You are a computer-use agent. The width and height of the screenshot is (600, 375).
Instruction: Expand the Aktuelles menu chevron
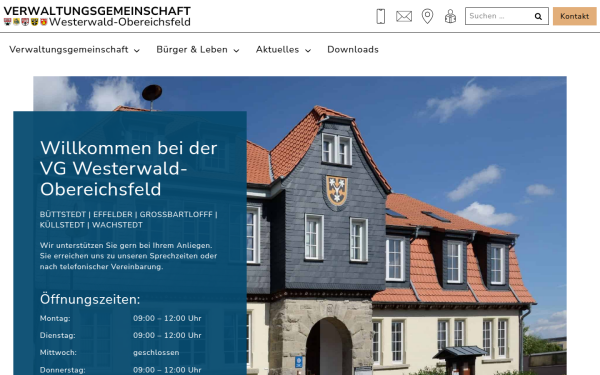(x=308, y=51)
